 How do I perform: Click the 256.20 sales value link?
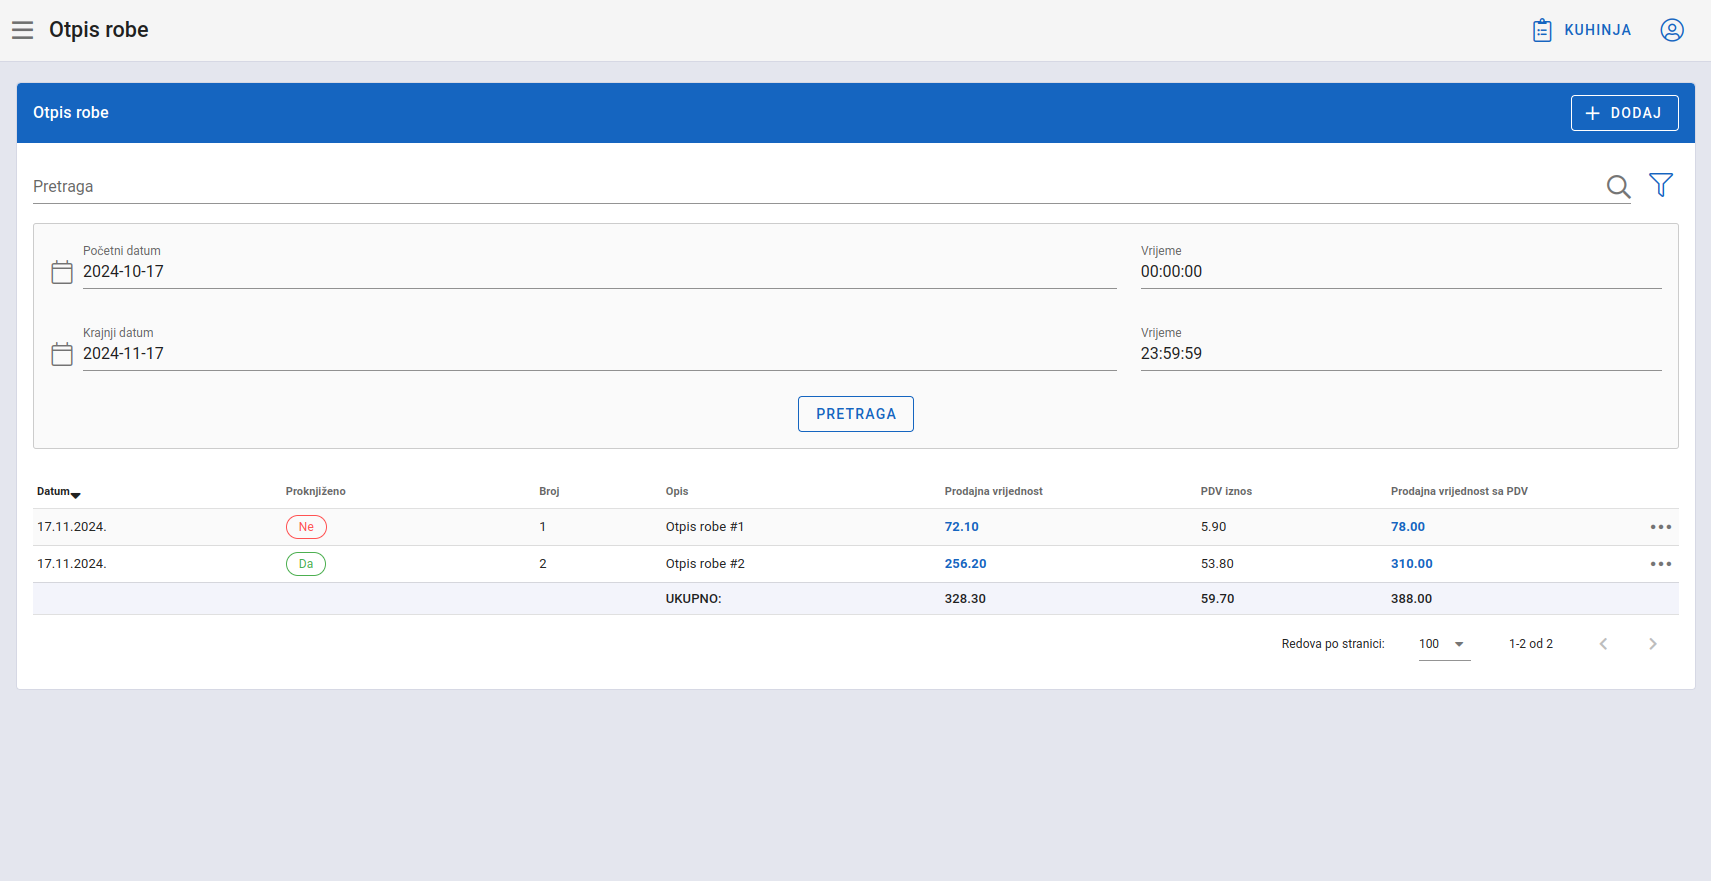[966, 564]
